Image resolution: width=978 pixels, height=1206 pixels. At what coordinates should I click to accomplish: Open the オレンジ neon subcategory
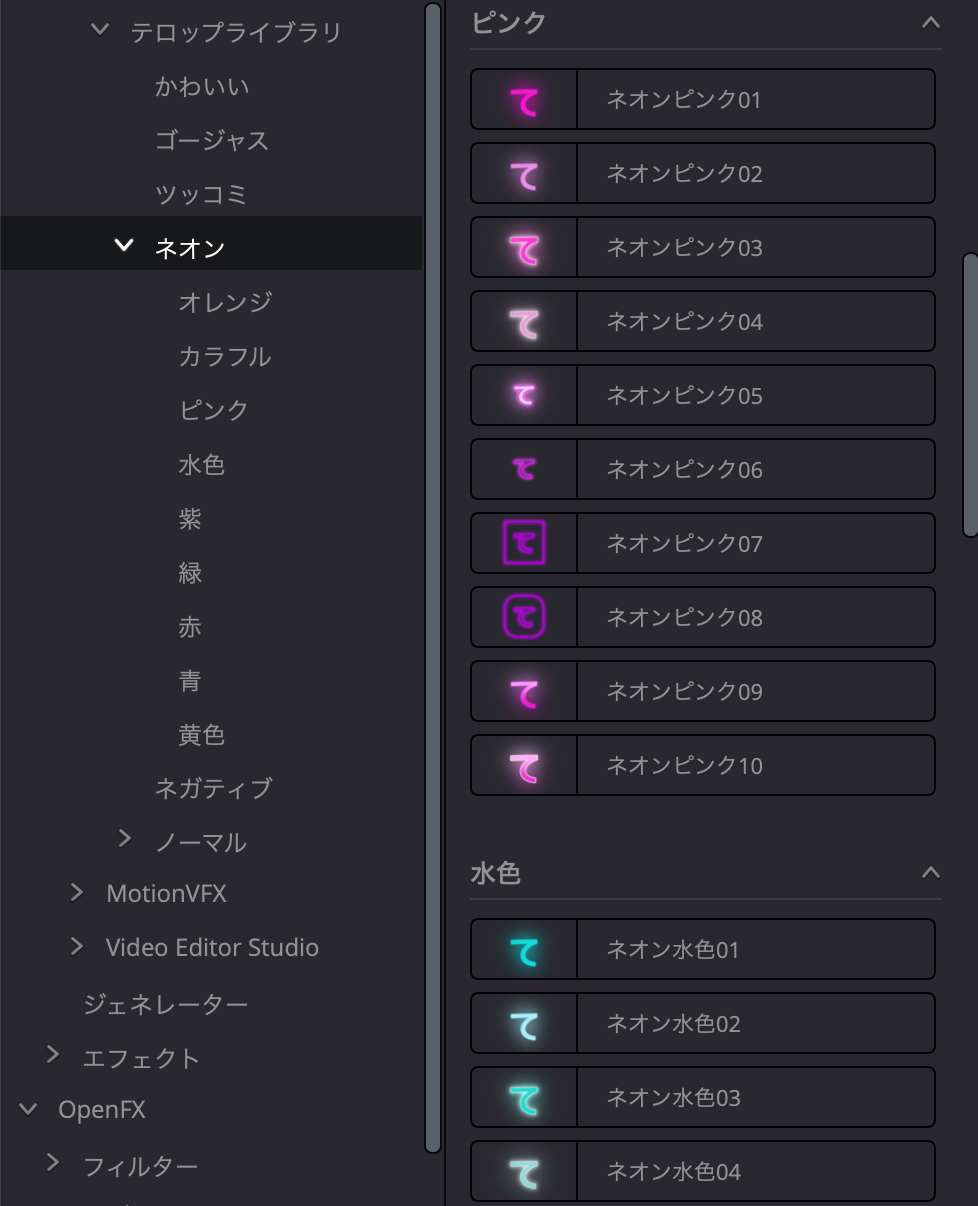tap(225, 302)
